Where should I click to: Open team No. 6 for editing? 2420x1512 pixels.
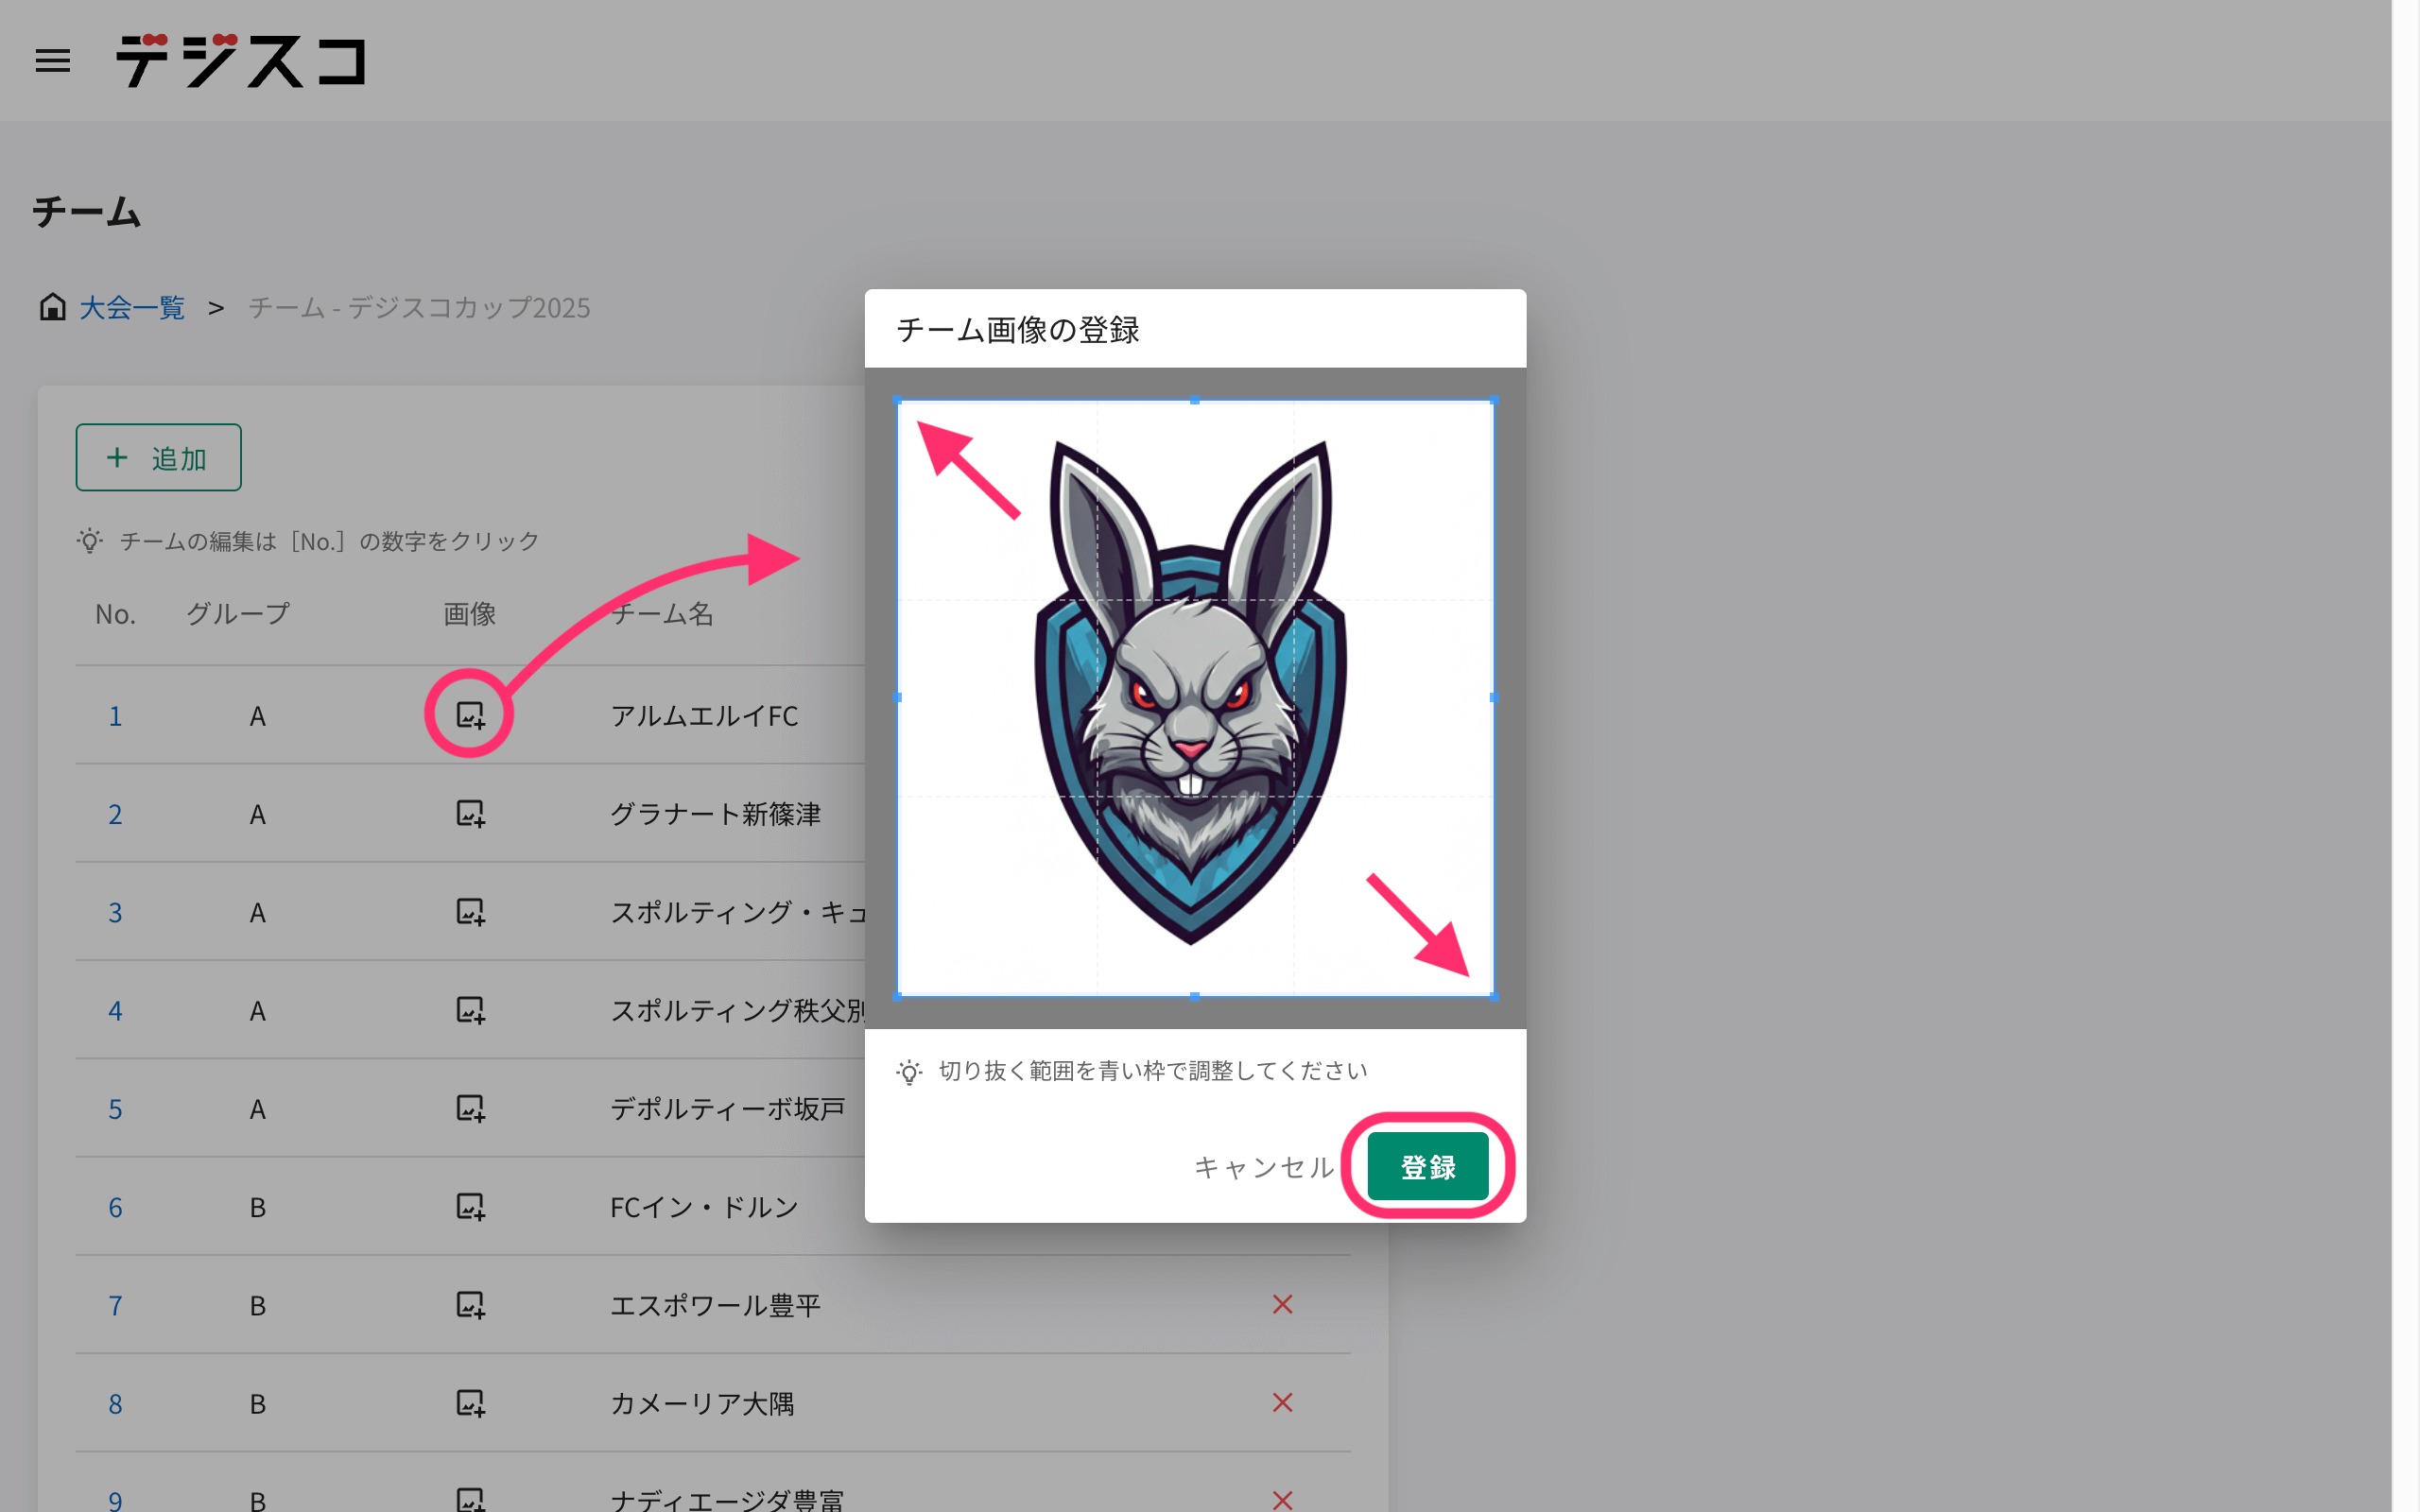[x=115, y=1207]
